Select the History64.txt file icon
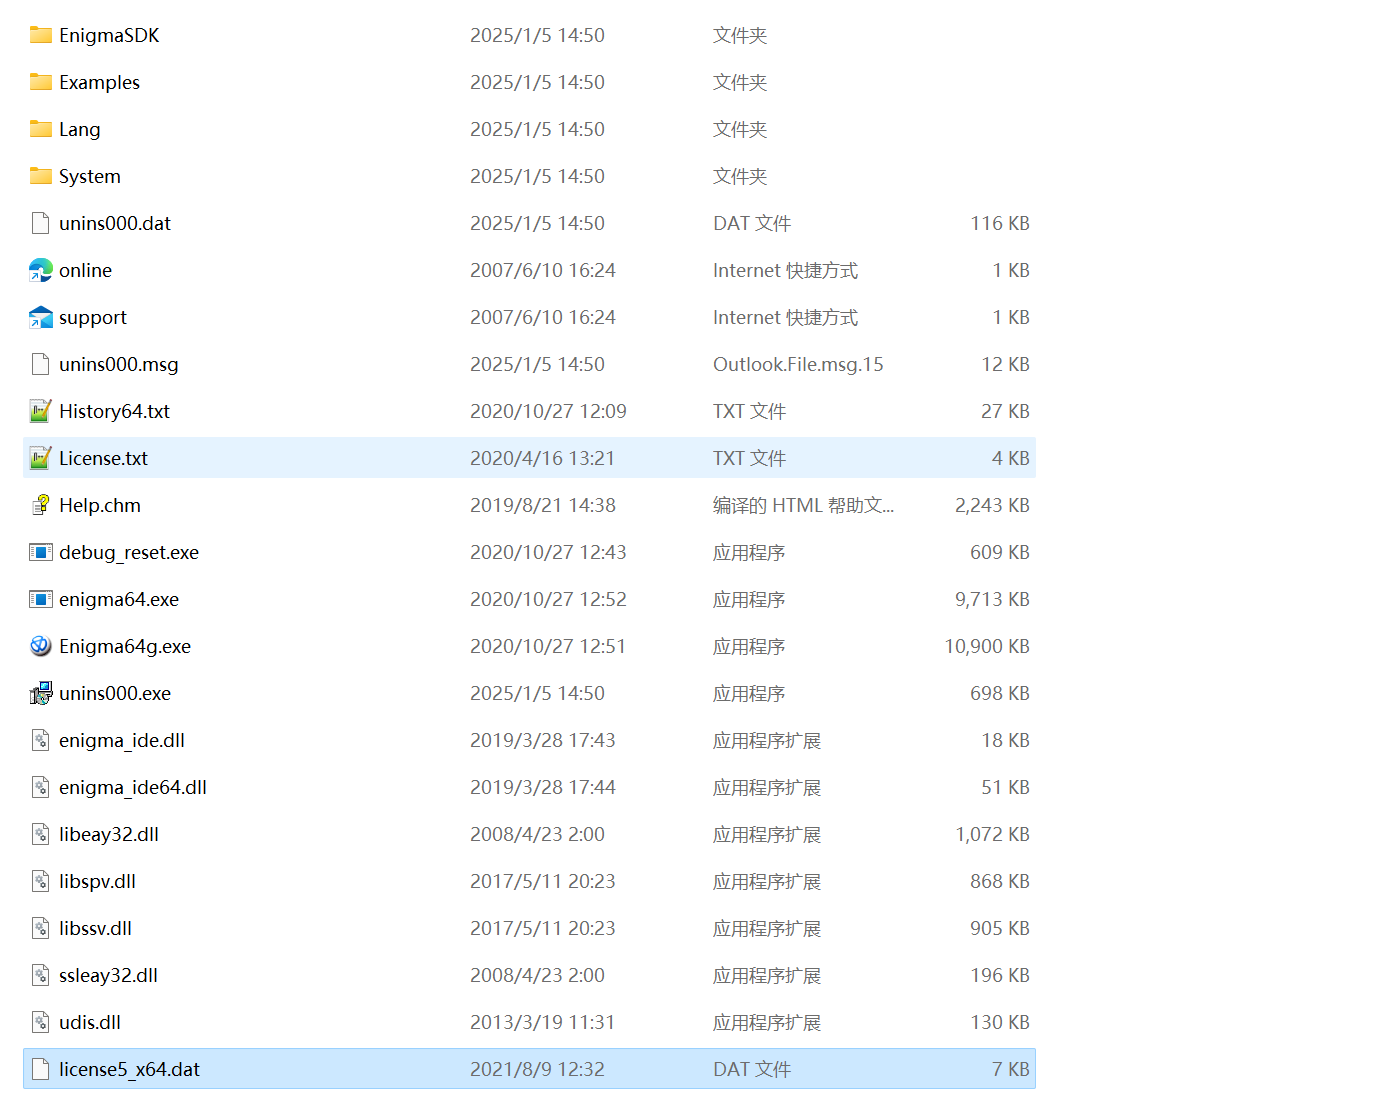1391x1105 pixels. (40, 411)
